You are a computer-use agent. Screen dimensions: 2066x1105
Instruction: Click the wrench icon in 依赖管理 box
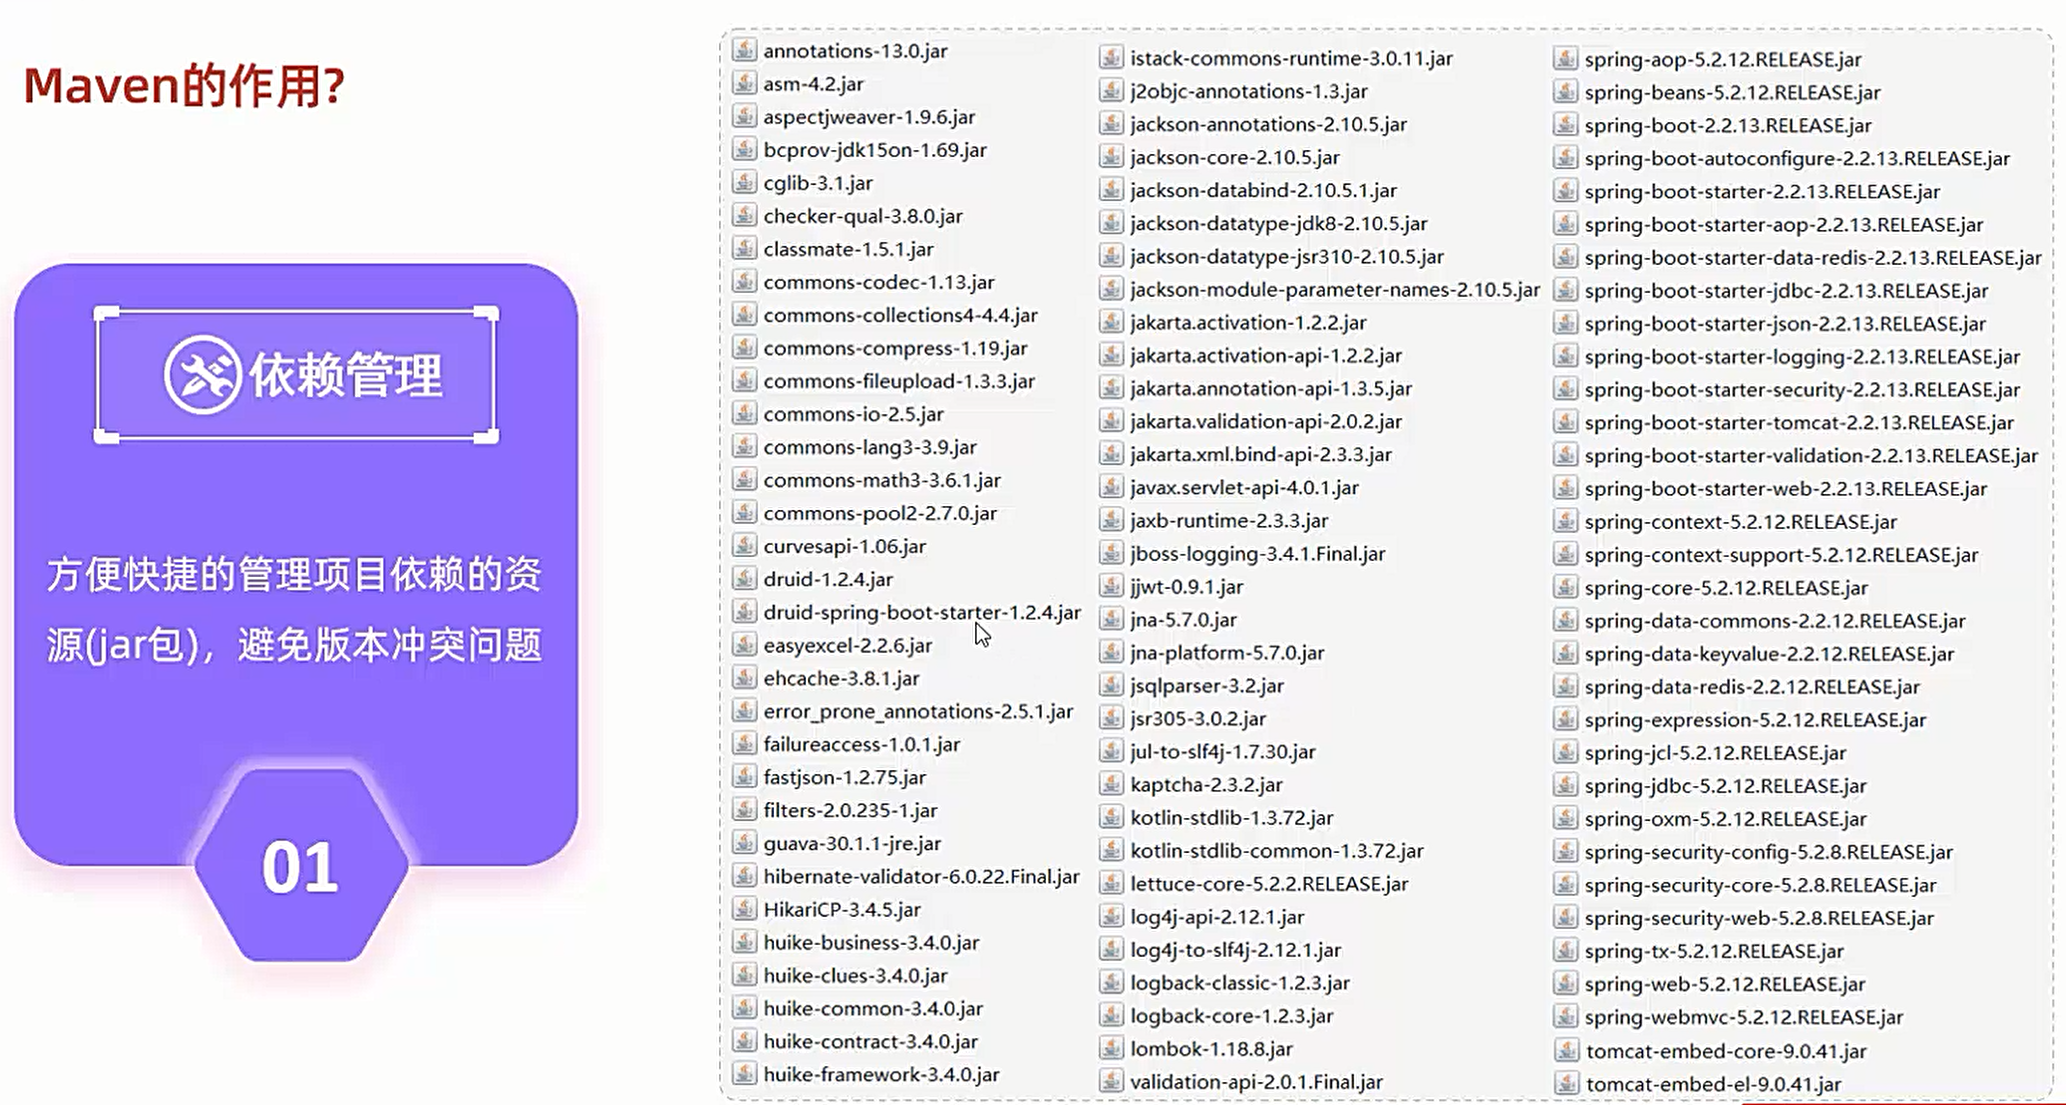(x=203, y=375)
